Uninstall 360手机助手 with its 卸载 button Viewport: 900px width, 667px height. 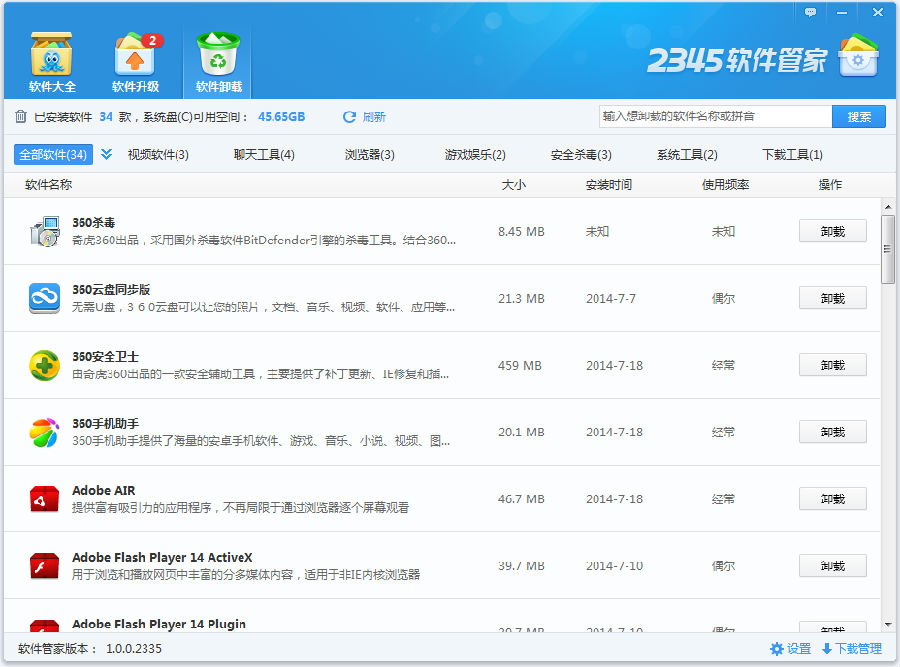833,432
